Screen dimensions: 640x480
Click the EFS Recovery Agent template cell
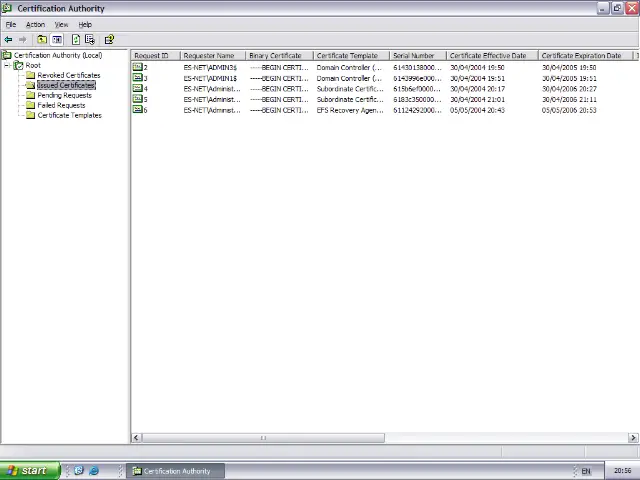pos(350,110)
